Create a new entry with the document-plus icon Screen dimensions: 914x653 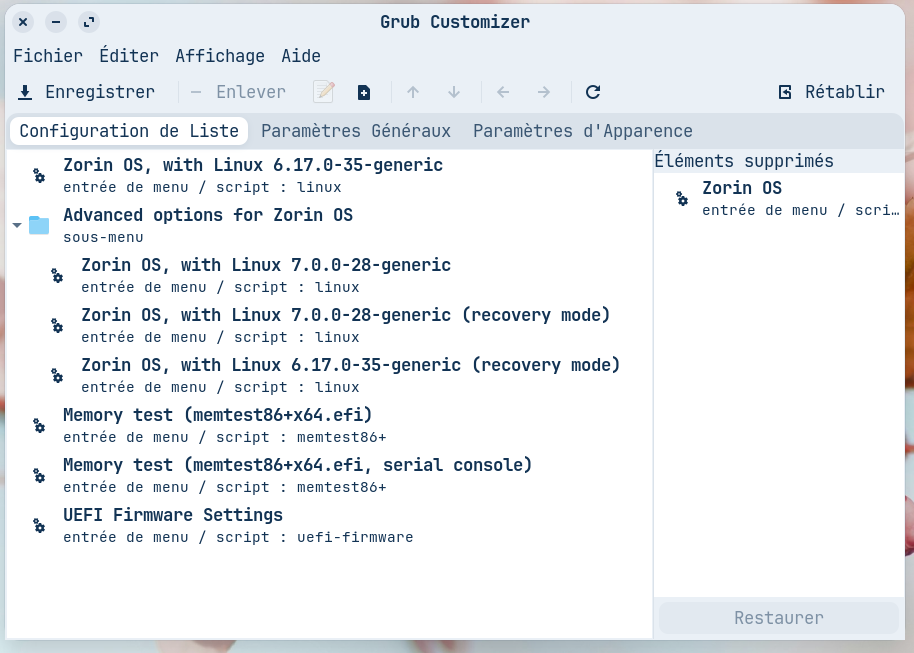364,92
